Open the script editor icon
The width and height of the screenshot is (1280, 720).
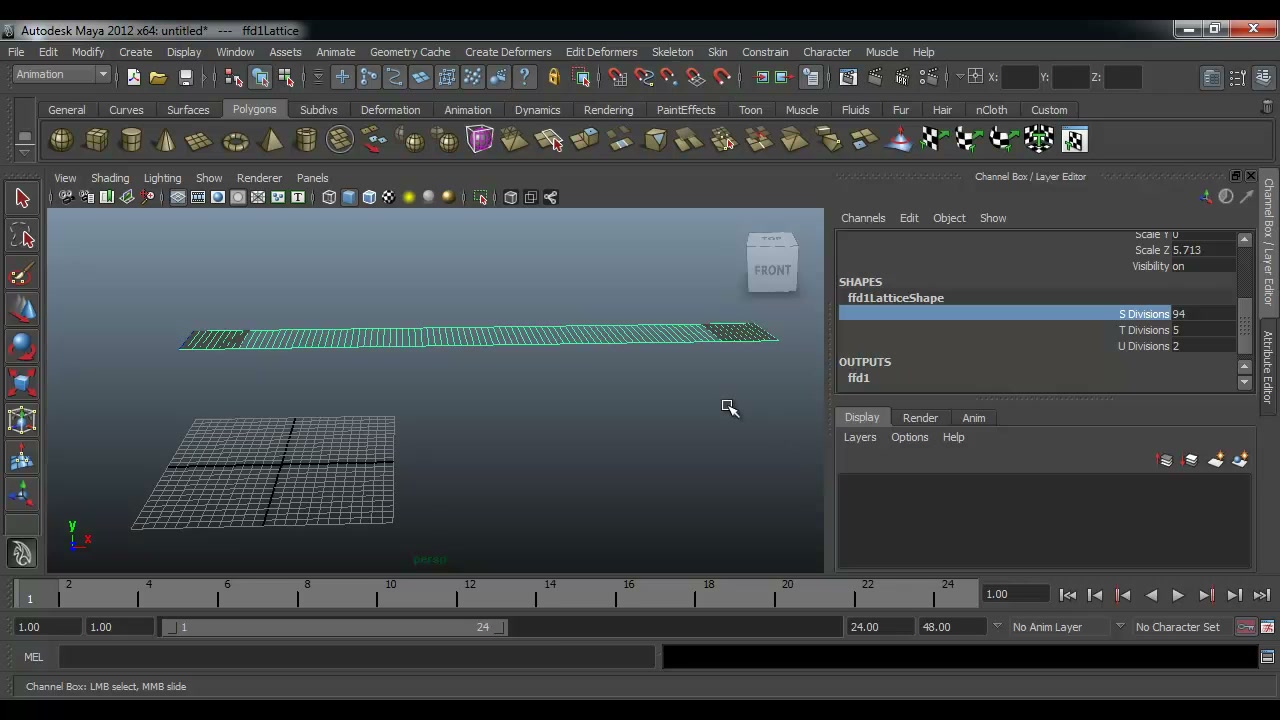1267,657
